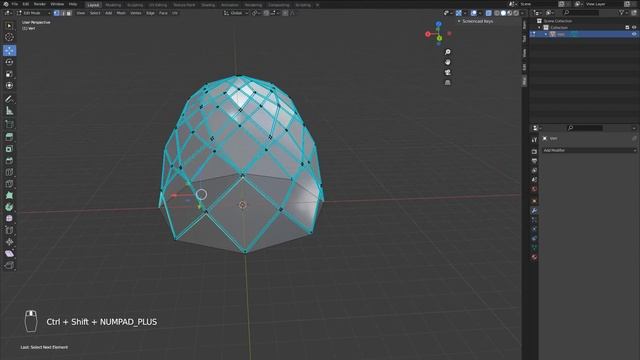The width and height of the screenshot is (640, 360).
Task: Open the pivot point dropdown
Action: pos(256,13)
